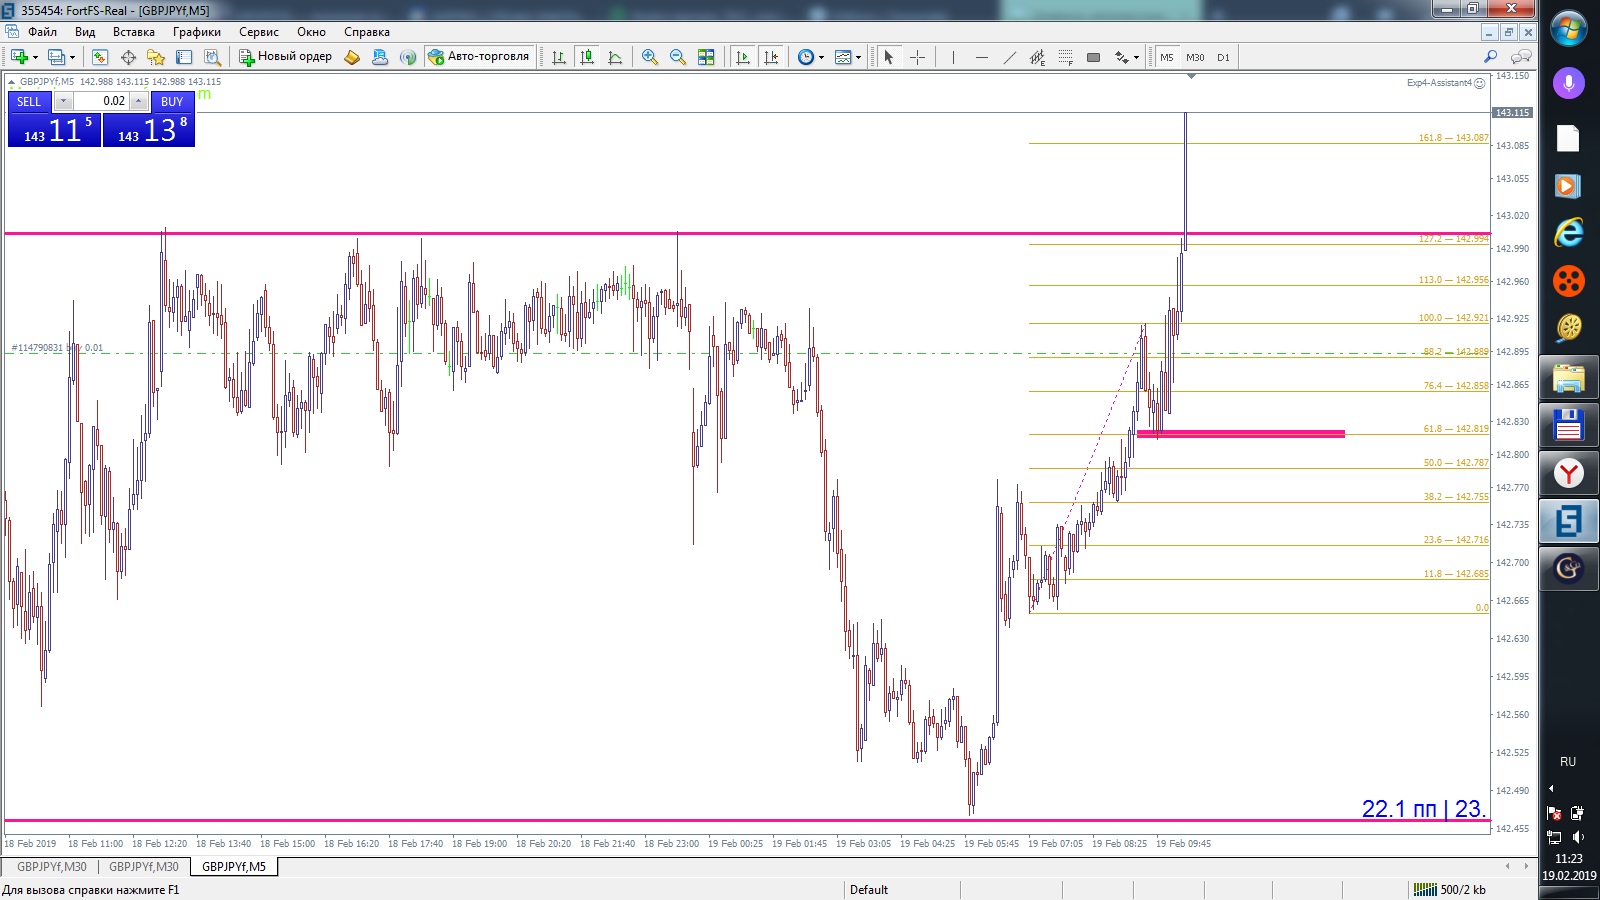
Task: Click the Новый ордер button
Action: click(x=285, y=57)
